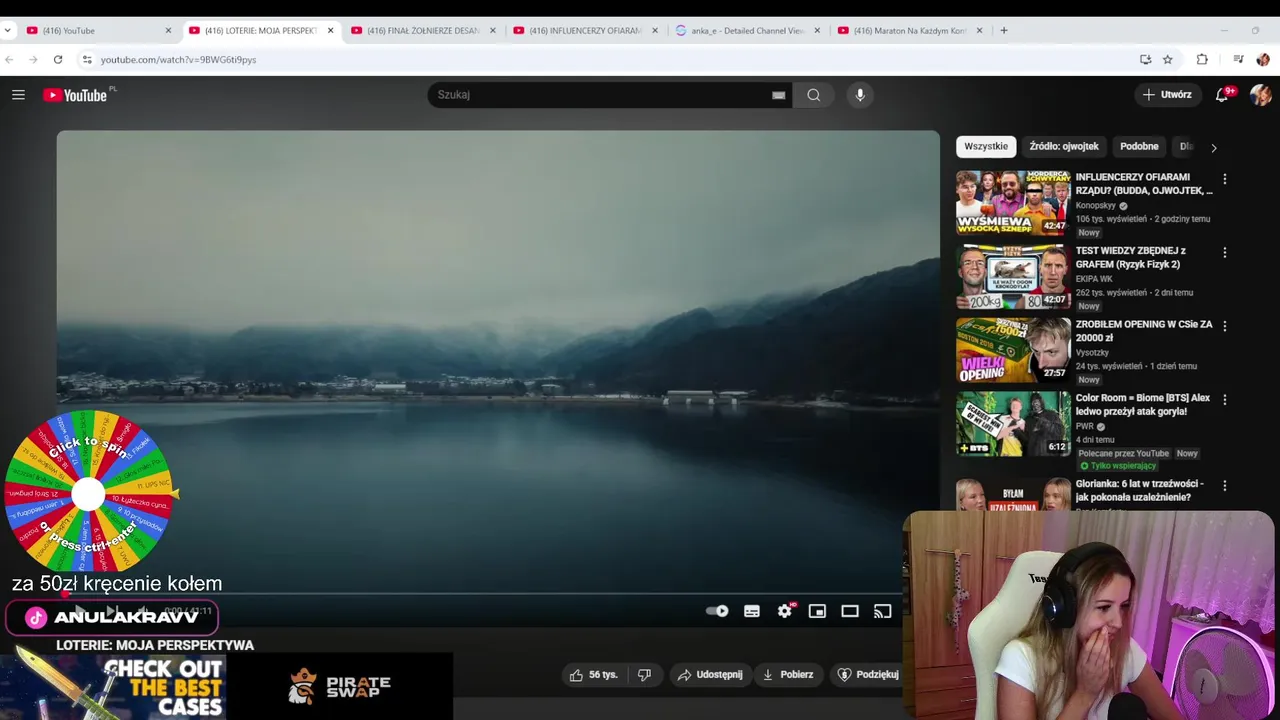Install app icon in address bar
The image size is (1280, 720).
click(x=1145, y=59)
